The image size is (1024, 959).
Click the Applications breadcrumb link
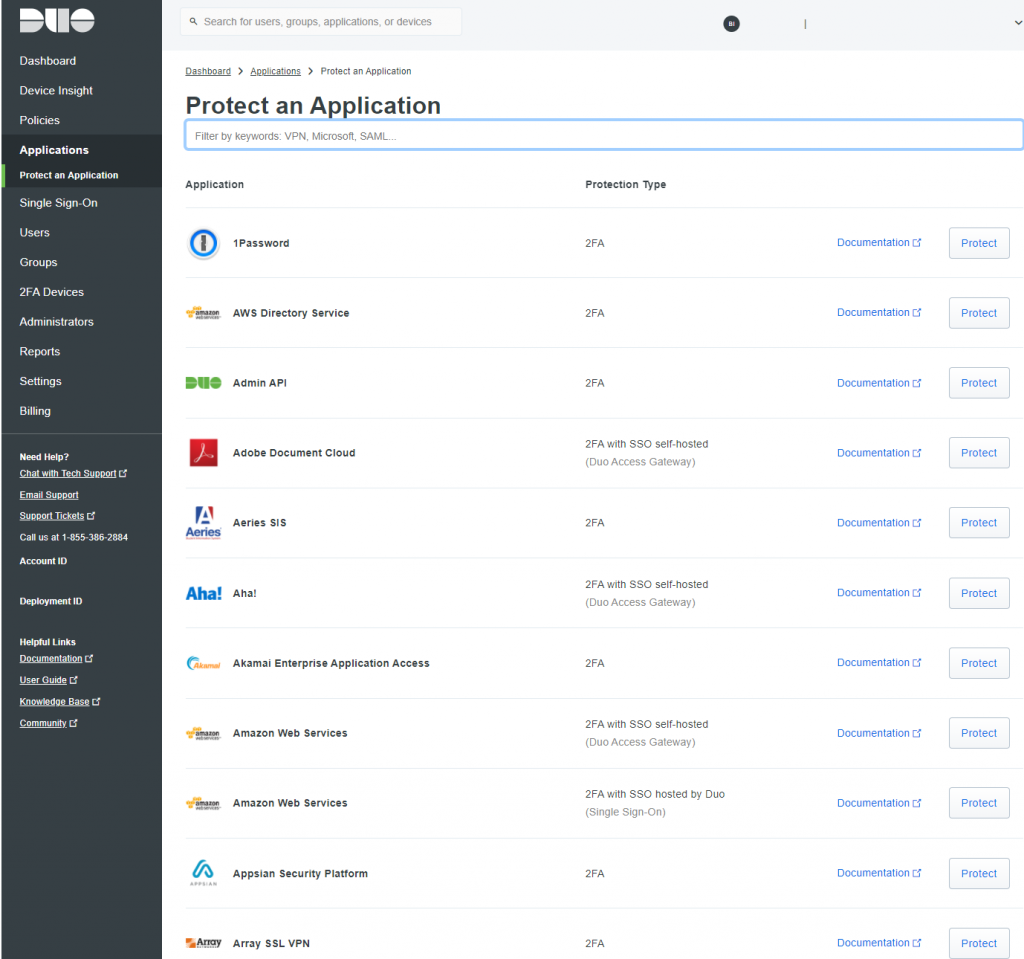pyautogui.click(x=276, y=71)
